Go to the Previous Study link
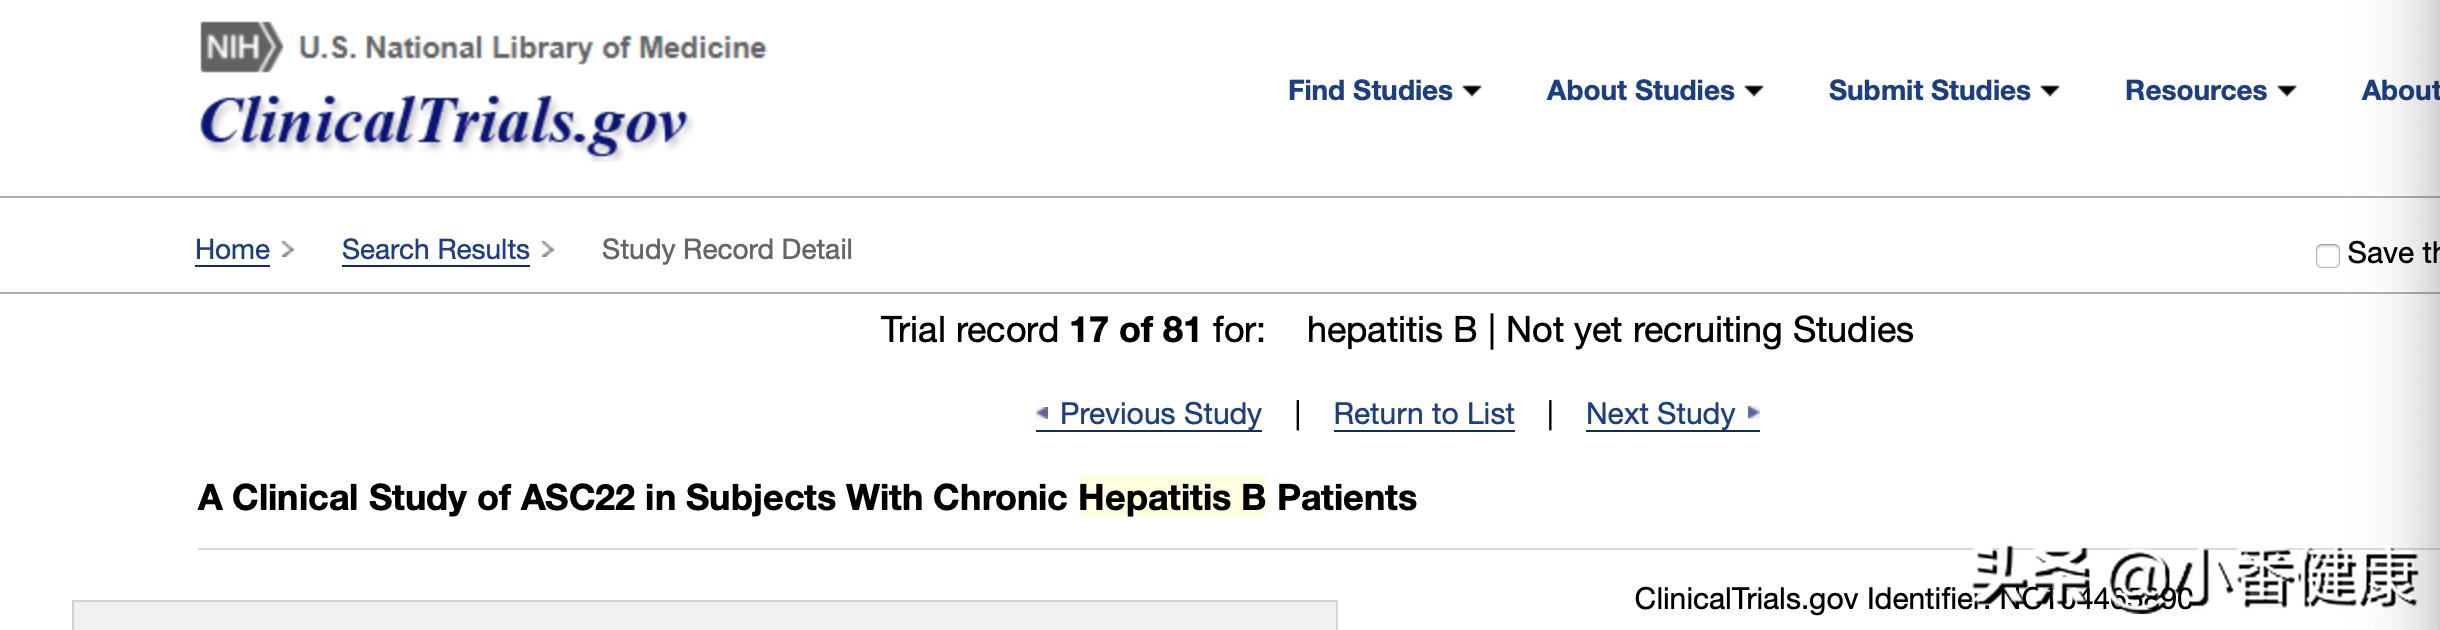2440x630 pixels. point(1160,414)
